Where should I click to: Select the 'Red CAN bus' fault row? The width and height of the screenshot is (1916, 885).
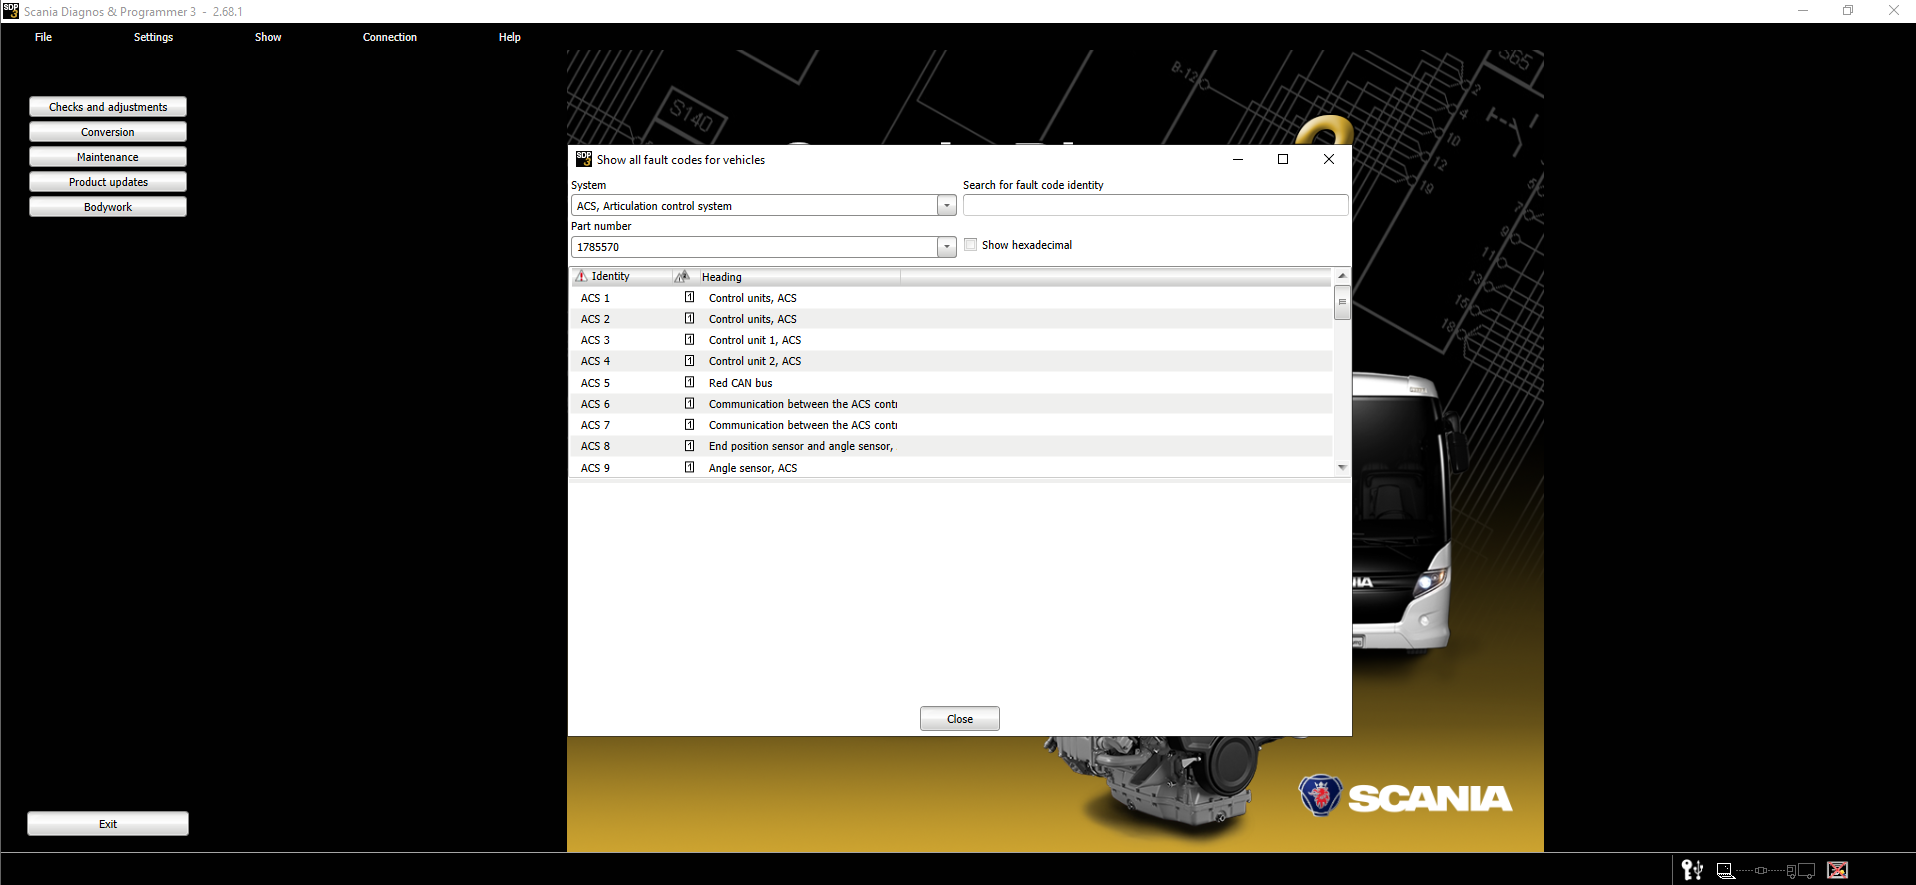point(951,383)
